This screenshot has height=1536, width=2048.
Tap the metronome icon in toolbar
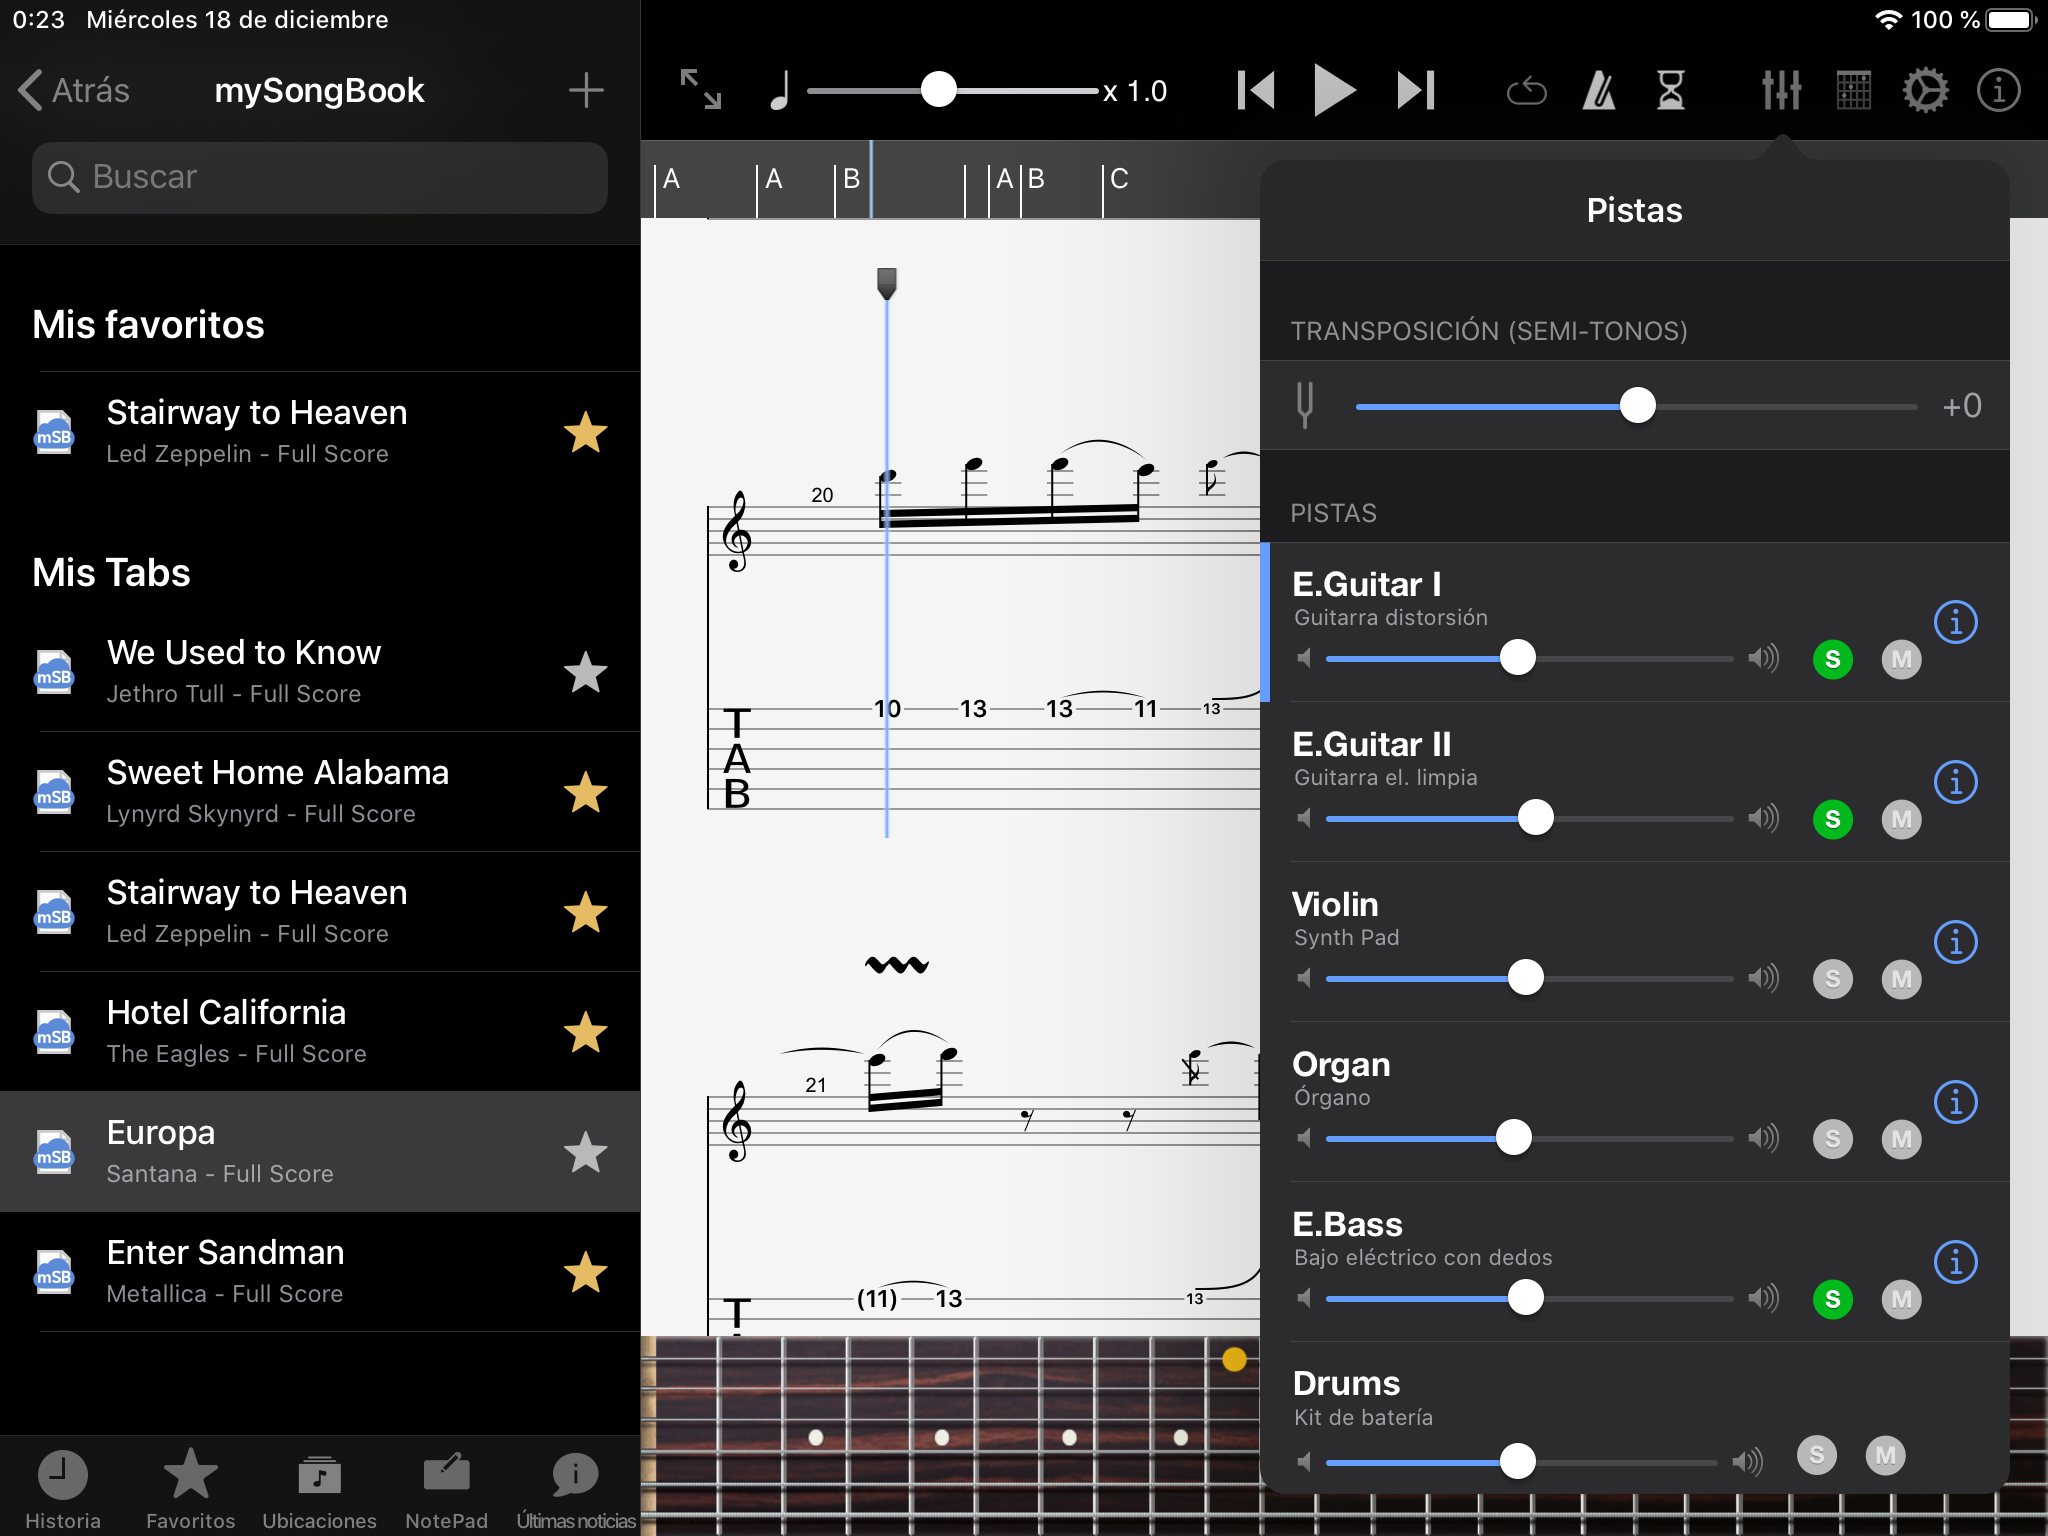[1598, 91]
